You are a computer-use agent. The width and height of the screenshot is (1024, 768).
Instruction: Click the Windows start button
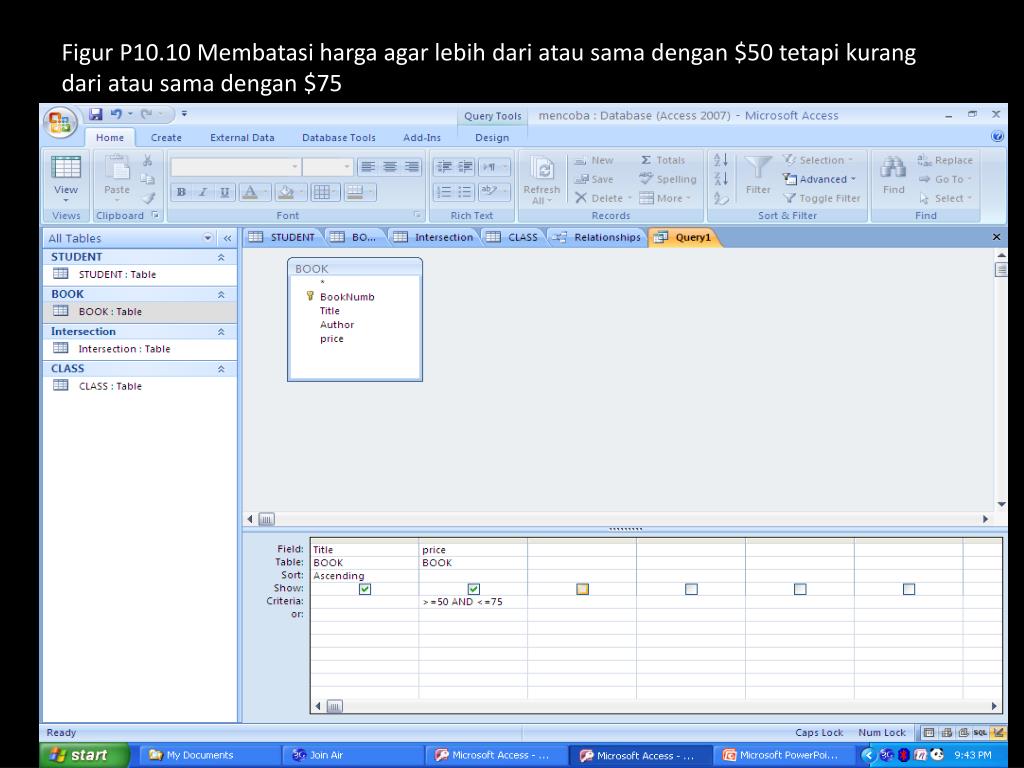[85, 755]
